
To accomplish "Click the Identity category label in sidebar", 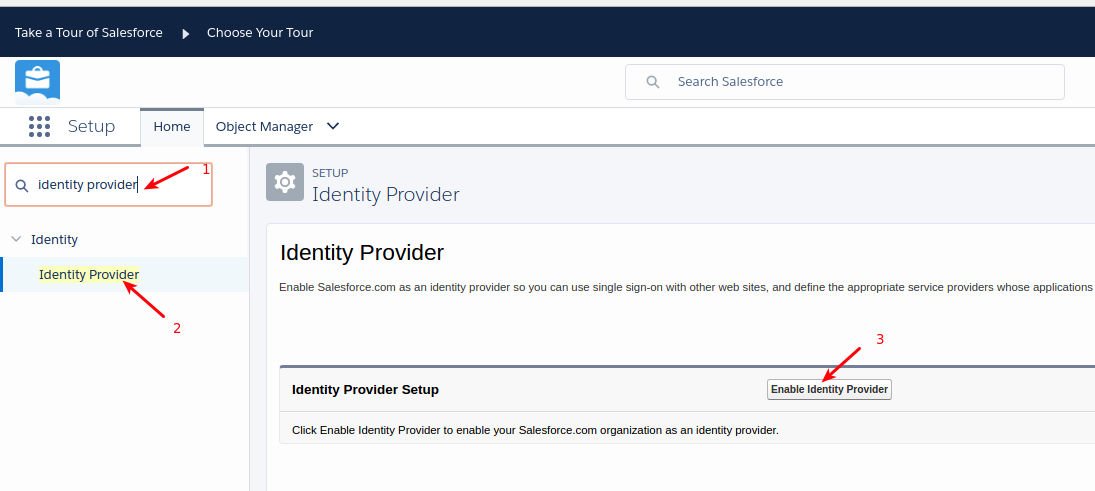I will click(x=55, y=240).
